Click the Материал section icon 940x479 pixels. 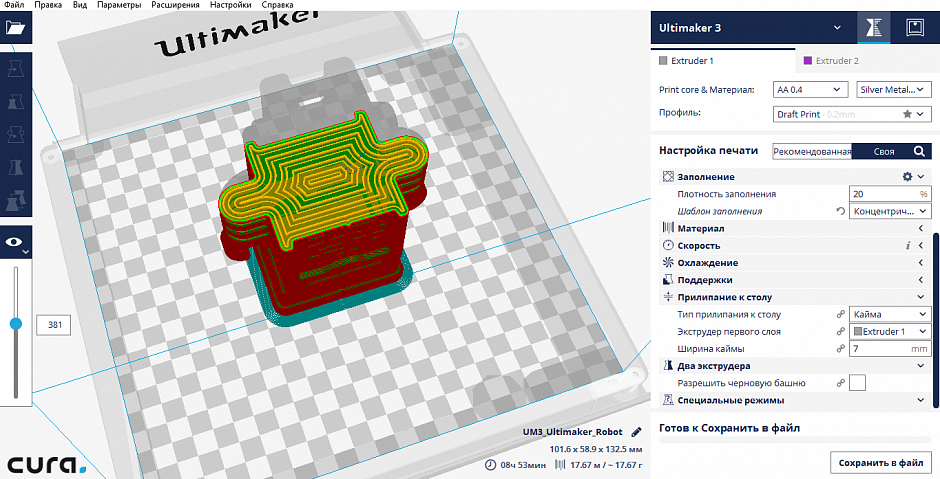(668, 228)
